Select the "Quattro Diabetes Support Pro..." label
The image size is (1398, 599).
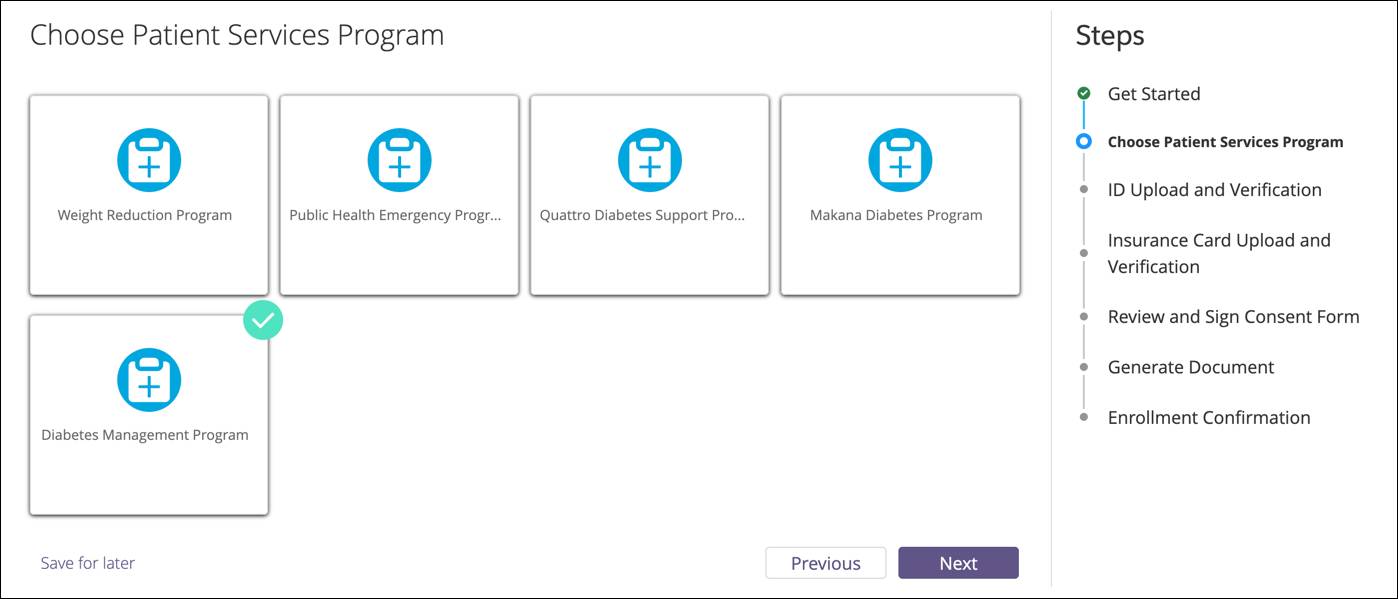(643, 215)
